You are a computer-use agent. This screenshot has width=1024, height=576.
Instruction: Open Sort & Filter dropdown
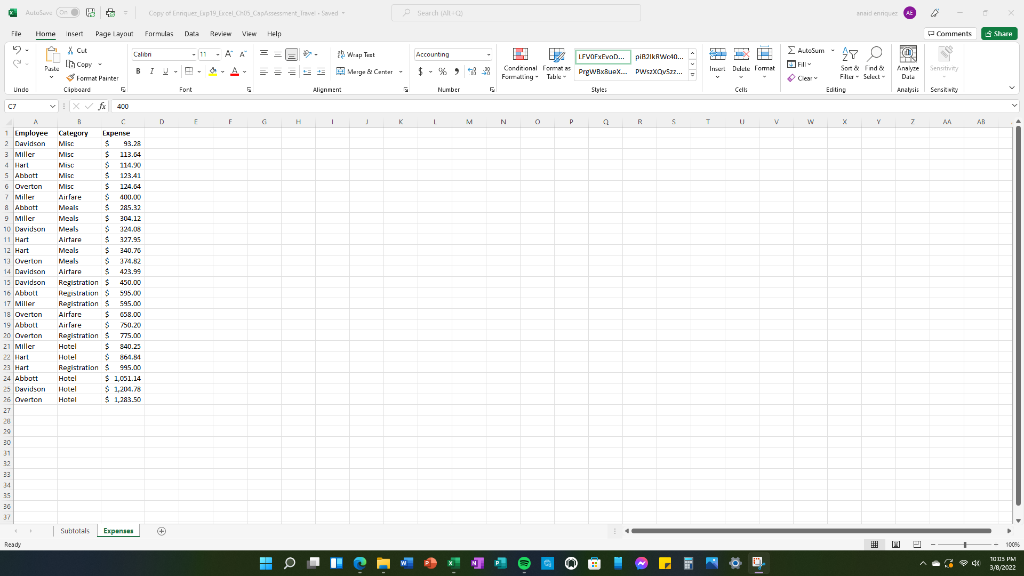tap(849, 63)
